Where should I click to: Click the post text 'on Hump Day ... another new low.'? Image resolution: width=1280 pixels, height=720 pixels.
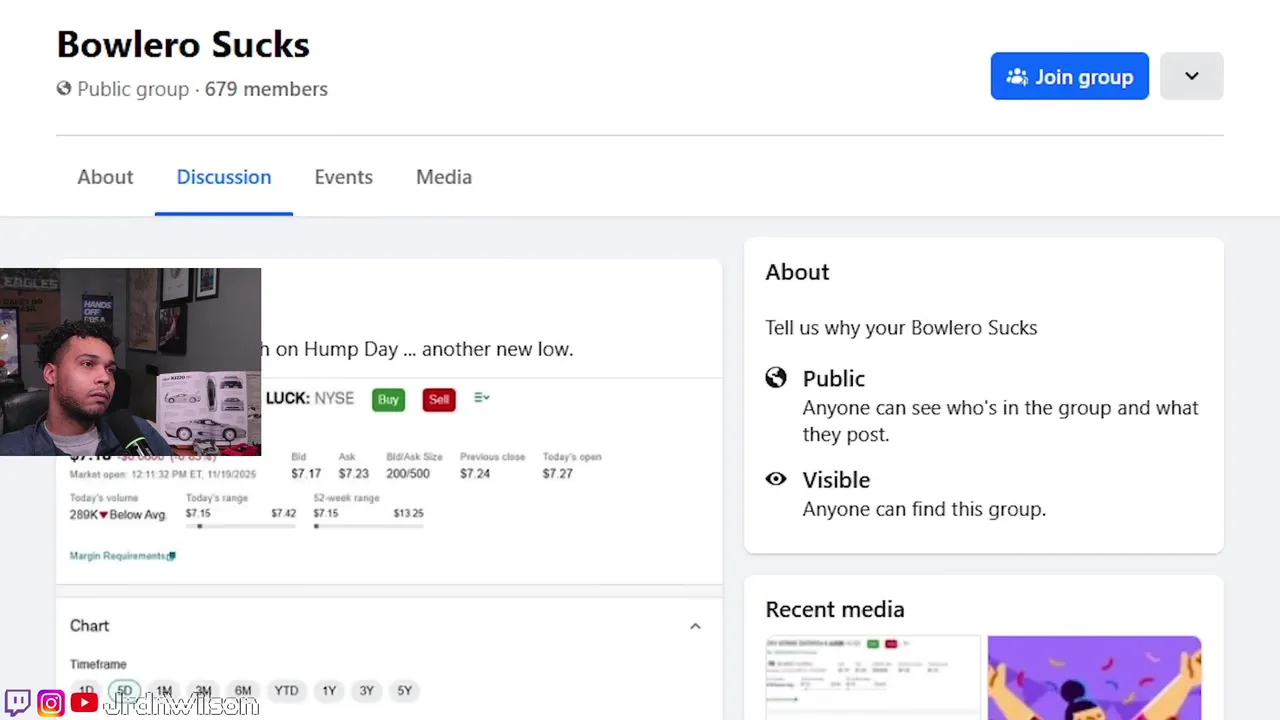(x=424, y=349)
